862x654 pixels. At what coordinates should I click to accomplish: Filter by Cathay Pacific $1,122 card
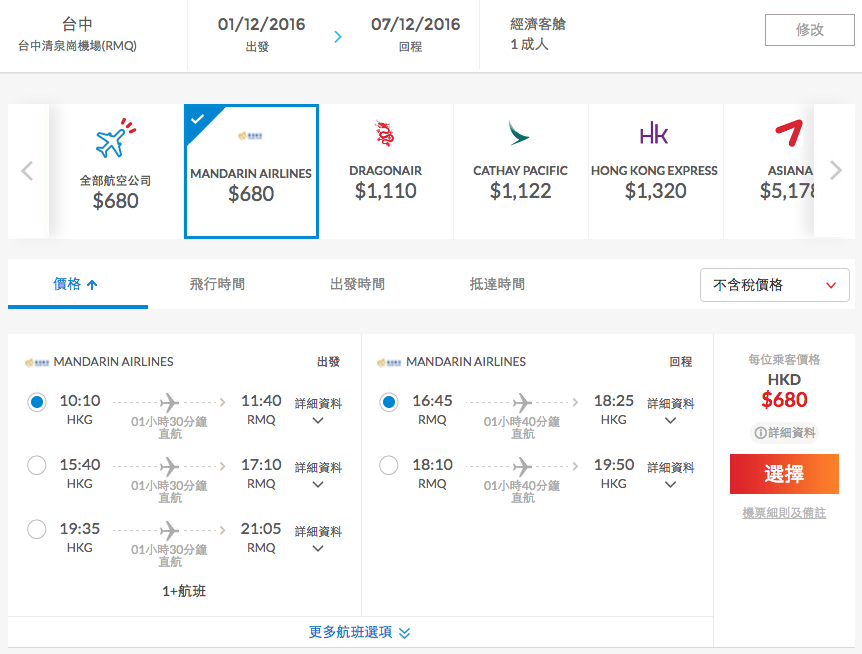tap(521, 171)
